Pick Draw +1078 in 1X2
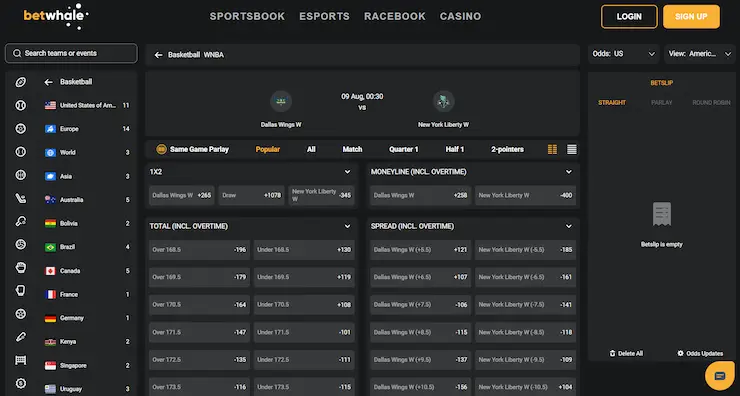The height and width of the screenshot is (396, 740). 252,195
